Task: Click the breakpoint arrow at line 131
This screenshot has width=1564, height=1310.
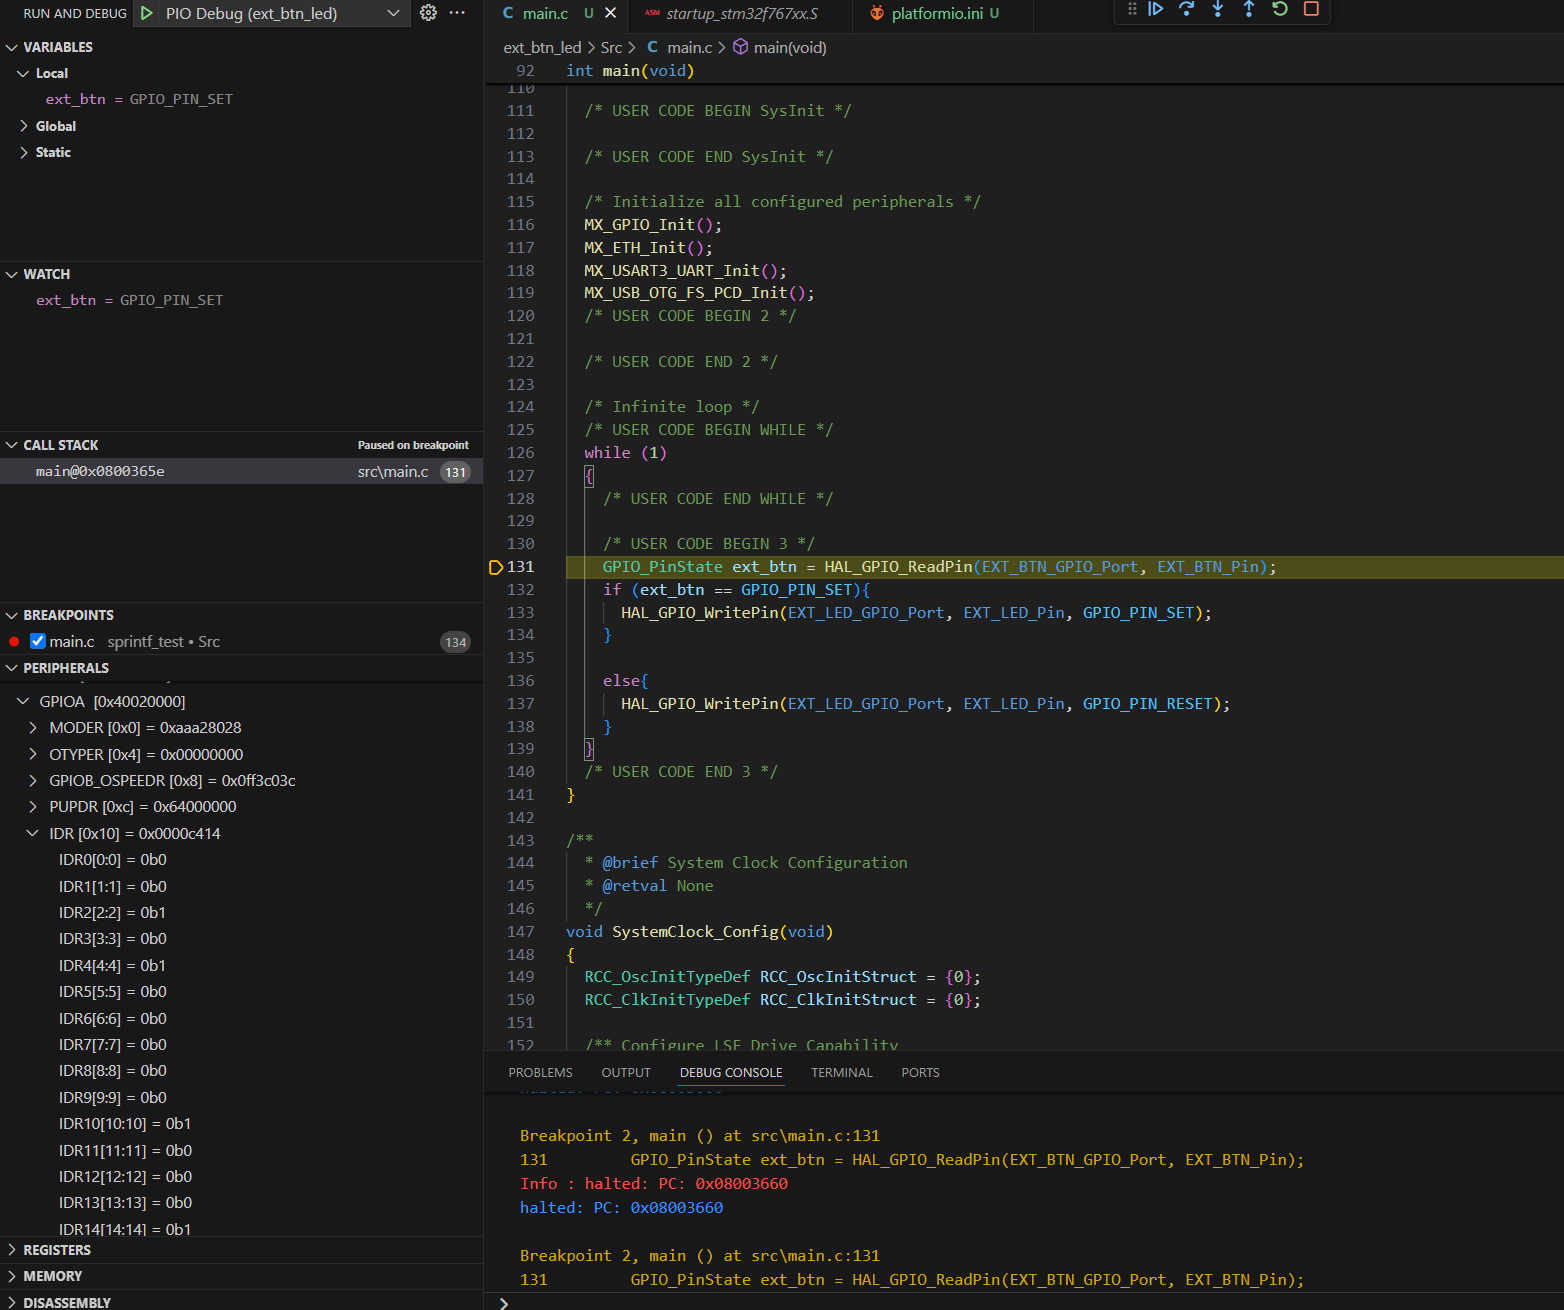Action: tap(496, 567)
